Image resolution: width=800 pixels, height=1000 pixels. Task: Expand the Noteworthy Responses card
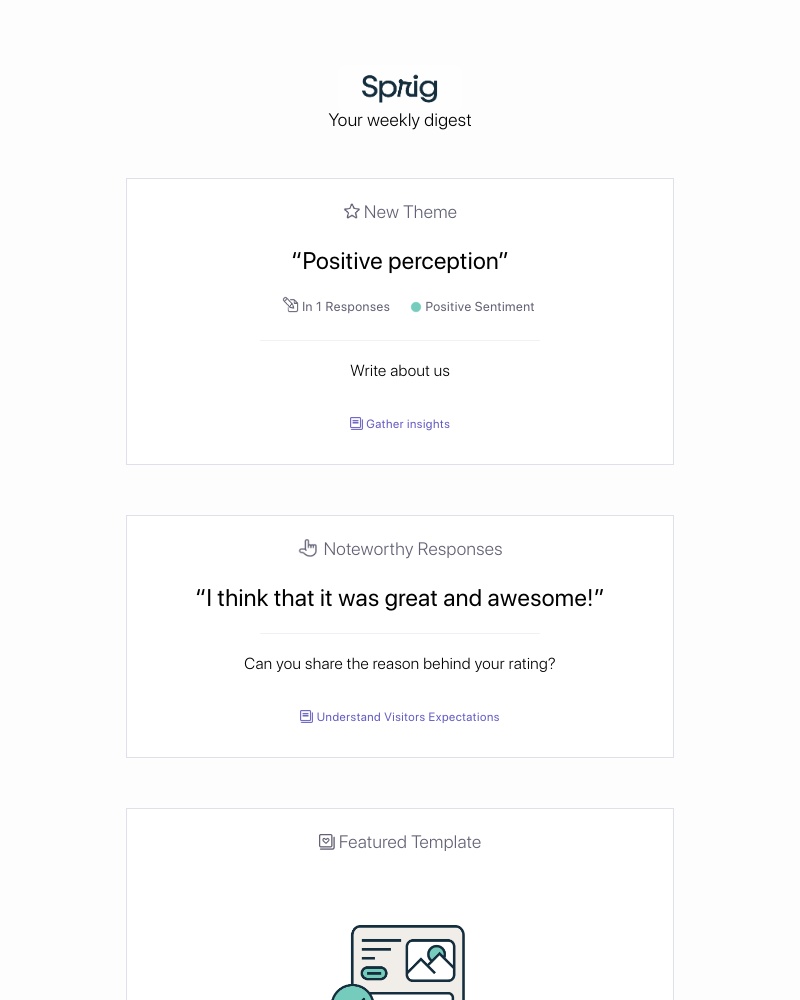coord(400,636)
